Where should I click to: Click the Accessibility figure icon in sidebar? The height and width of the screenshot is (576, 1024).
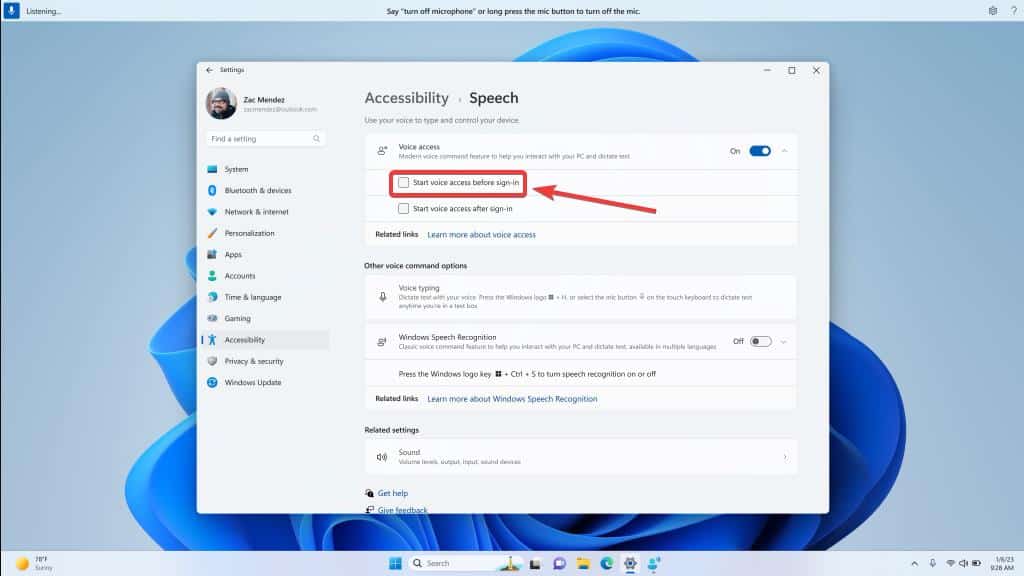point(212,340)
